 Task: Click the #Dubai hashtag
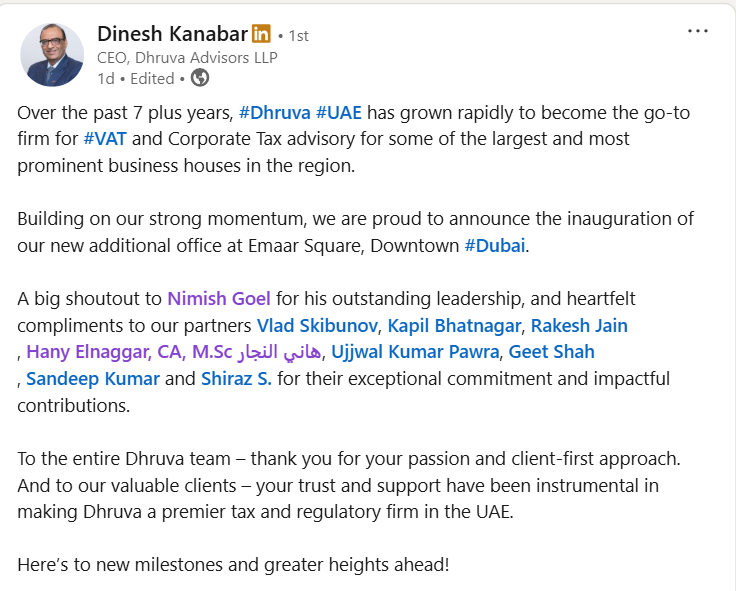click(x=495, y=245)
